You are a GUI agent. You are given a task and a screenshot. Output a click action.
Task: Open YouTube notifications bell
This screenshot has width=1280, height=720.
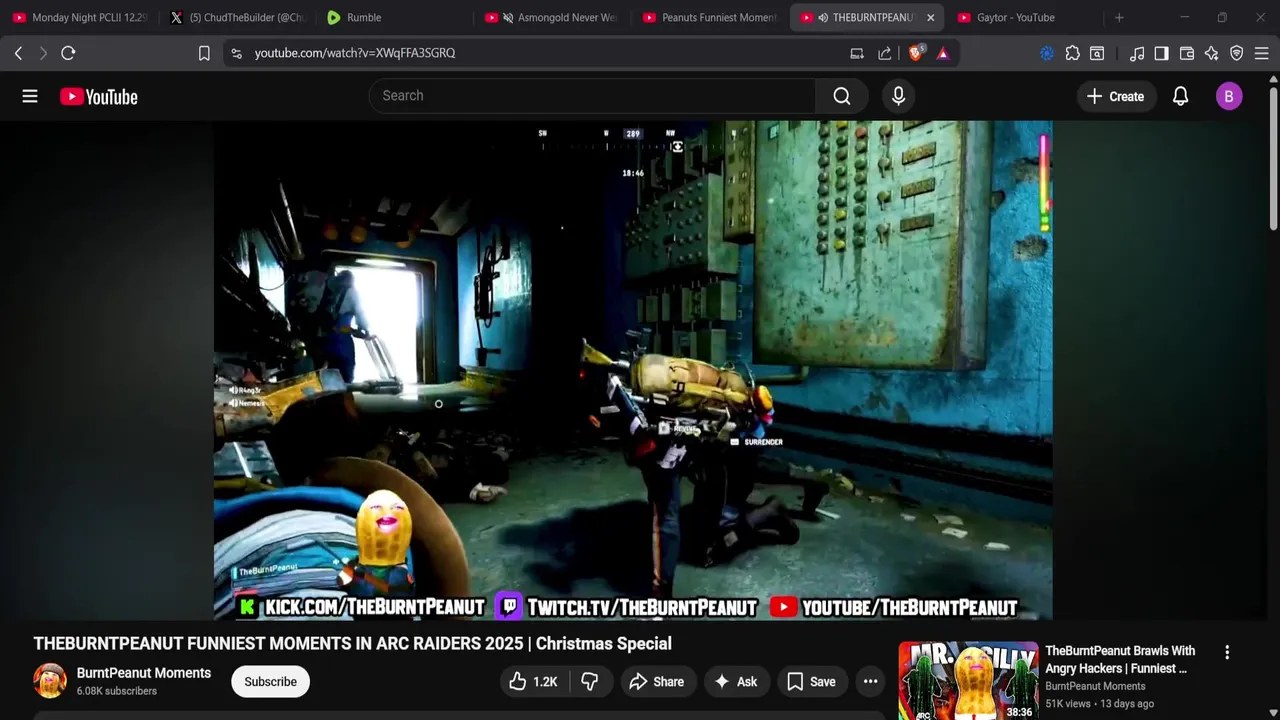tap(1180, 96)
